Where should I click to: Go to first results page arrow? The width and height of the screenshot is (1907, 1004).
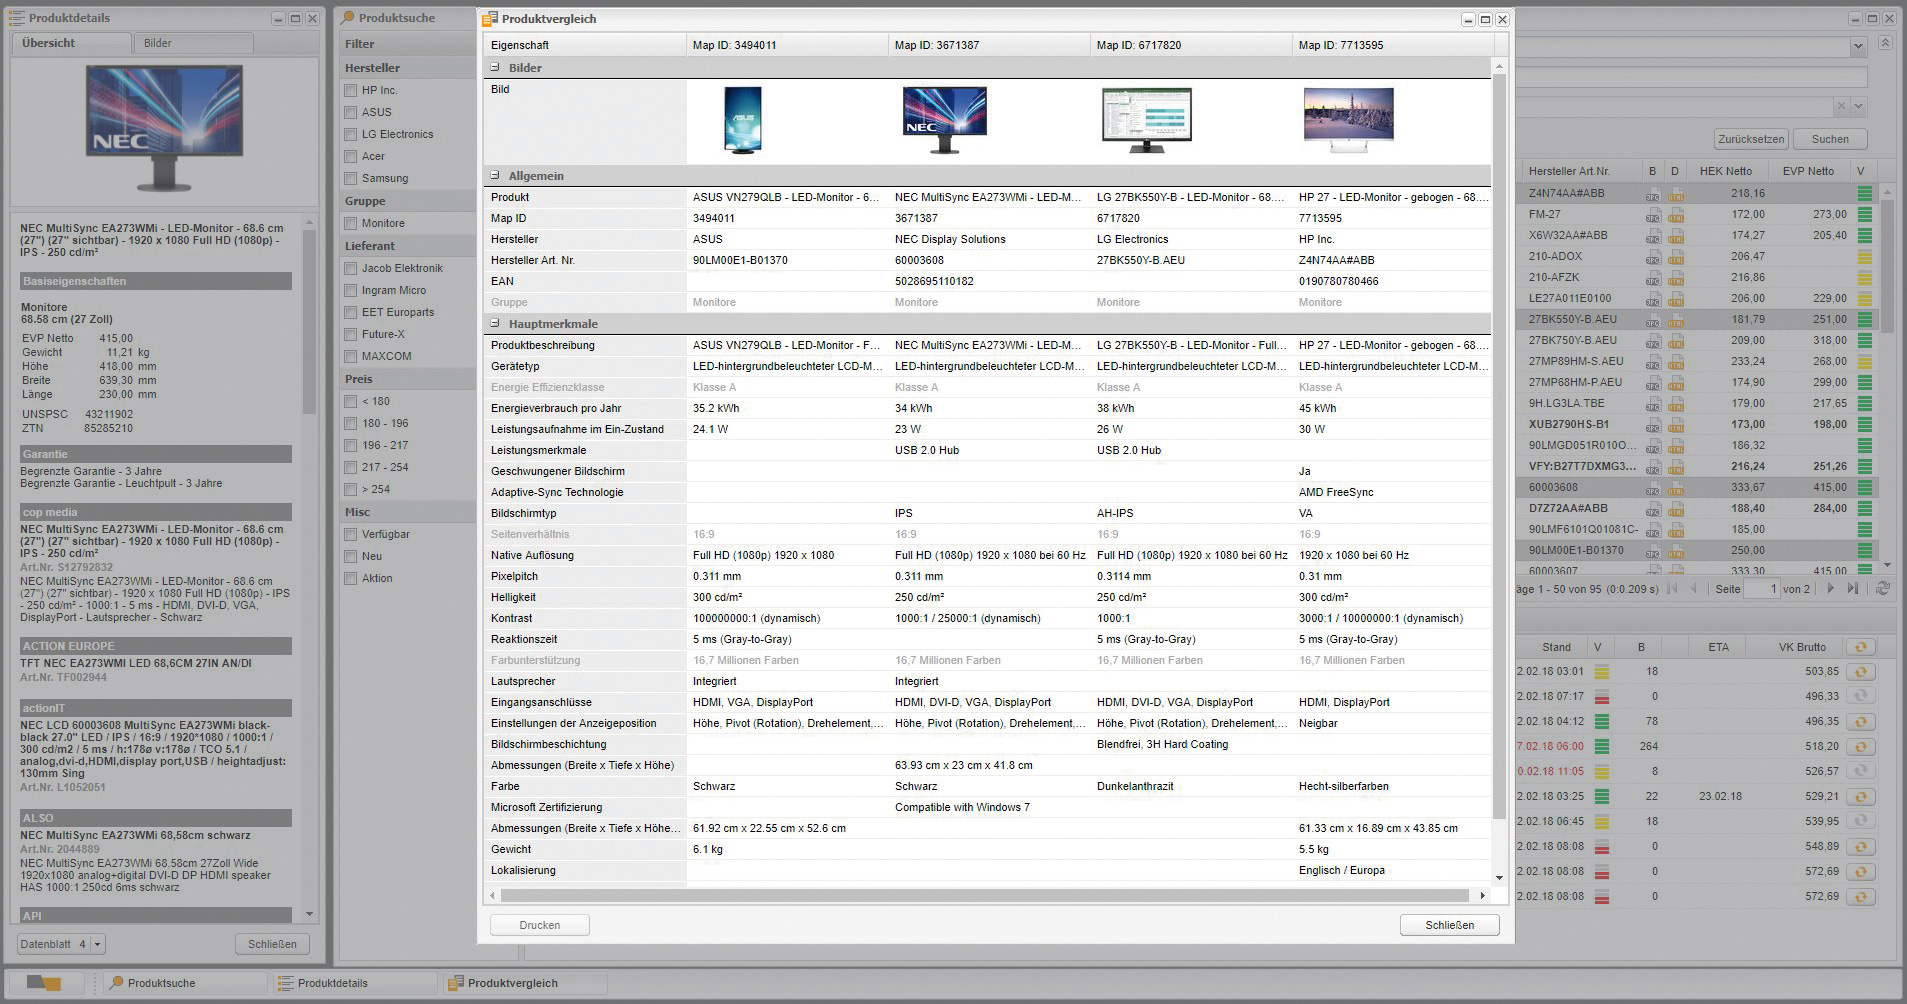click(x=1672, y=589)
